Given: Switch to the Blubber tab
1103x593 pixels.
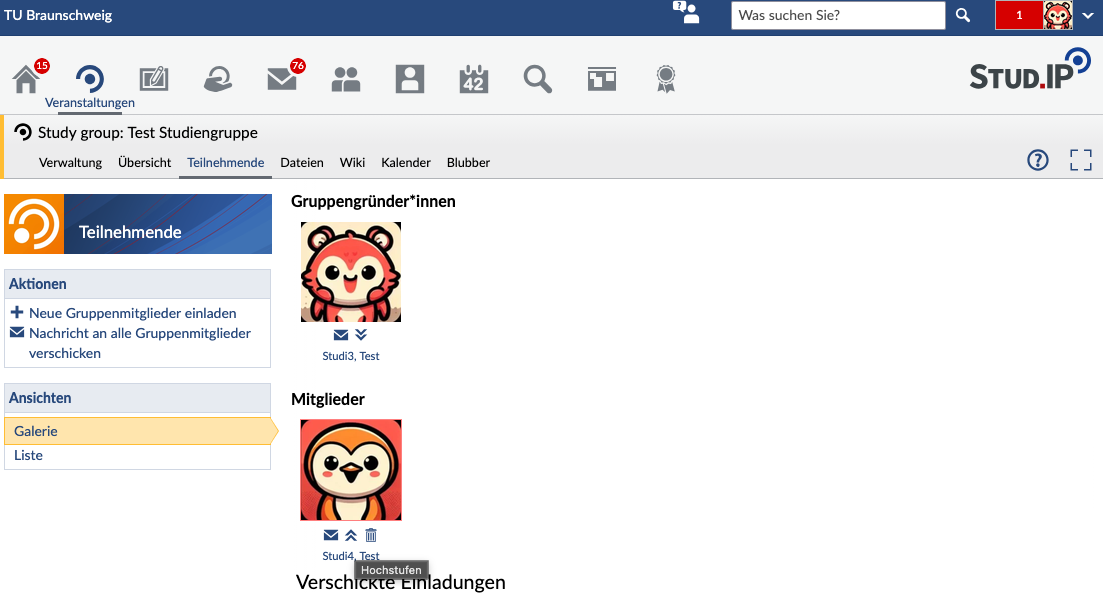Looking at the screenshot, I should pyautogui.click(x=468, y=162).
